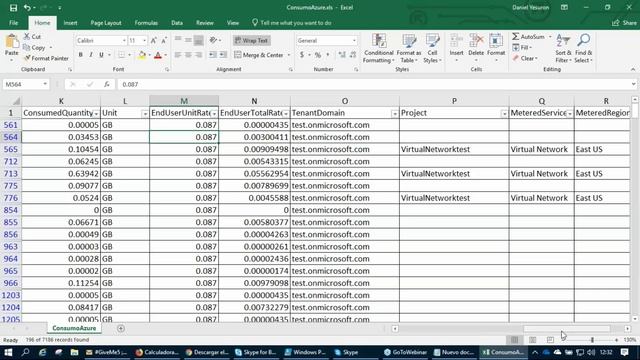Open the number format dropdown showing General

click(354, 40)
